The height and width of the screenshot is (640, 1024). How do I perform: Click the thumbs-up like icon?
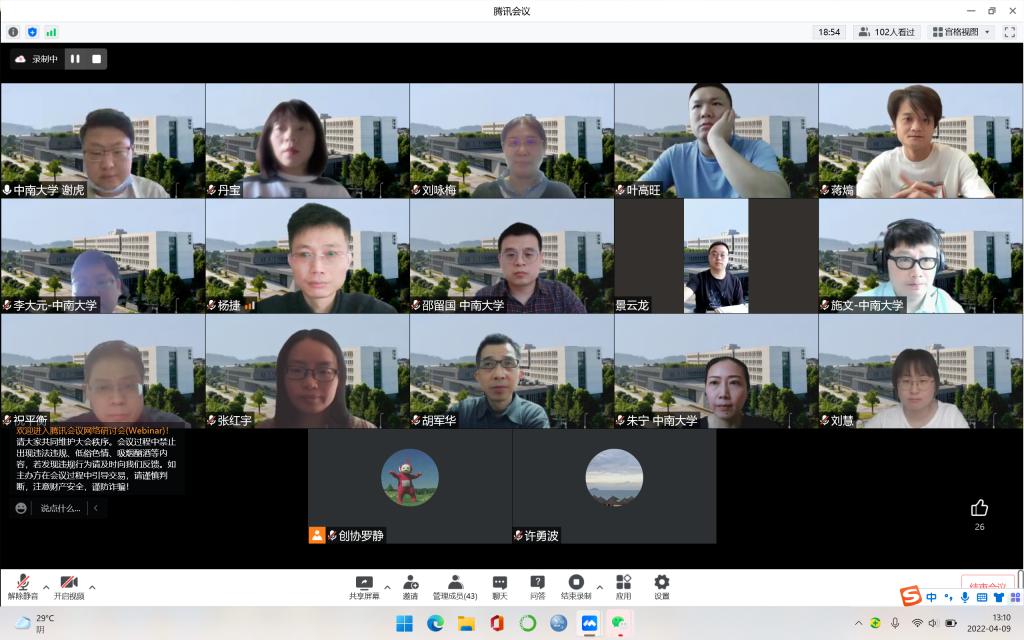pos(979,508)
